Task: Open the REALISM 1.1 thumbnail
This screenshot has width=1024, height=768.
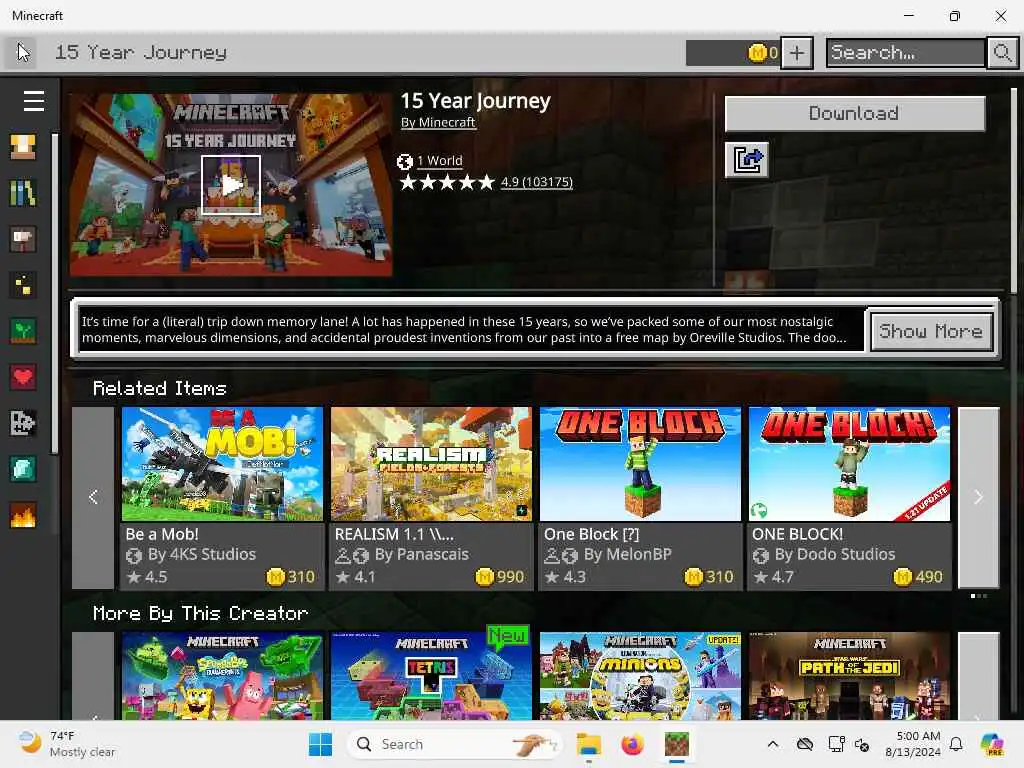Action: click(x=431, y=464)
